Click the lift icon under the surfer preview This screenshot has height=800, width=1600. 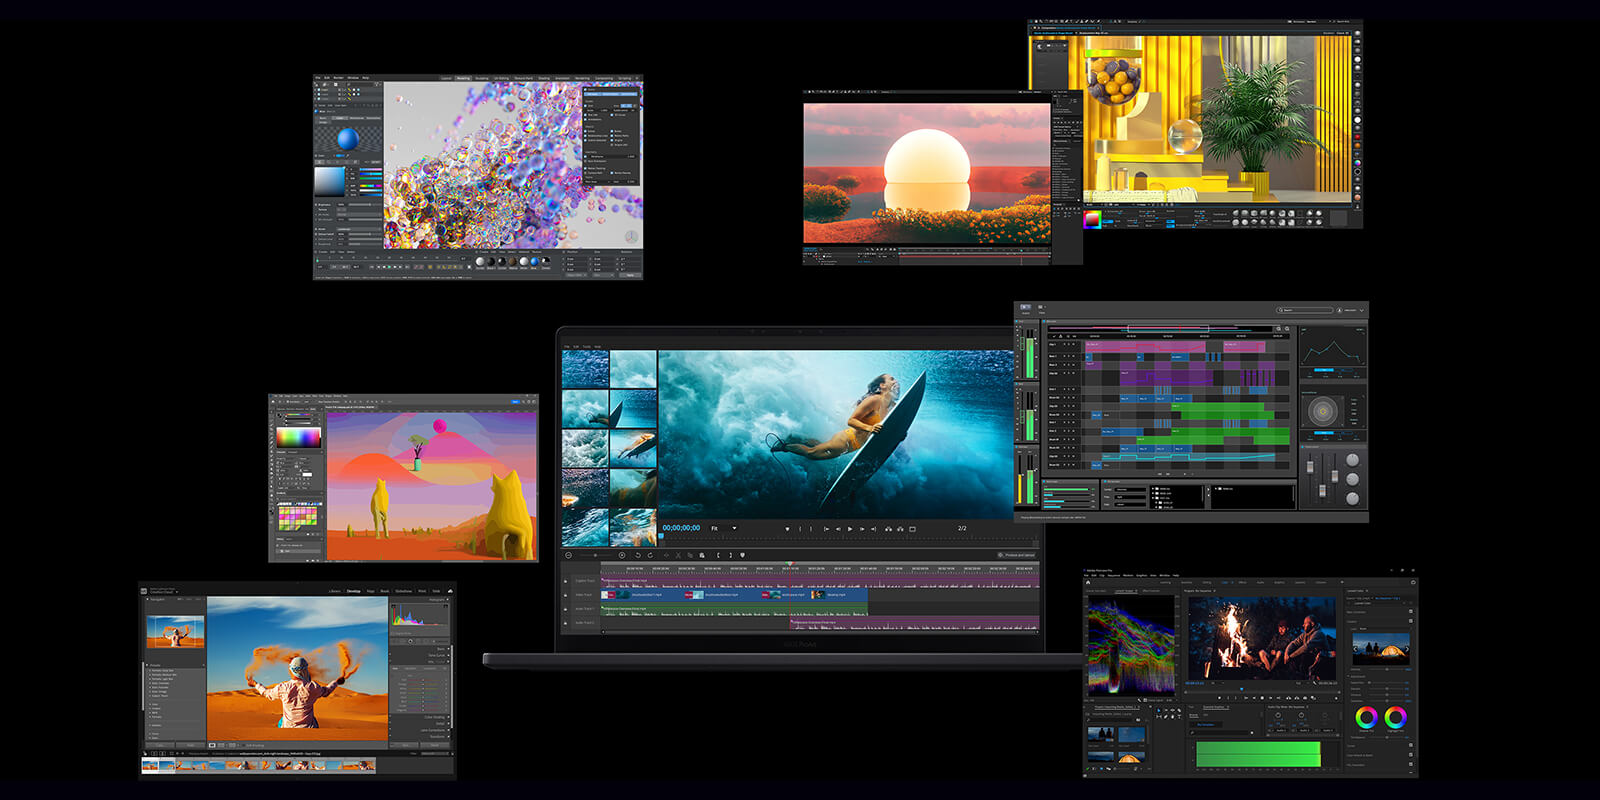click(888, 528)
